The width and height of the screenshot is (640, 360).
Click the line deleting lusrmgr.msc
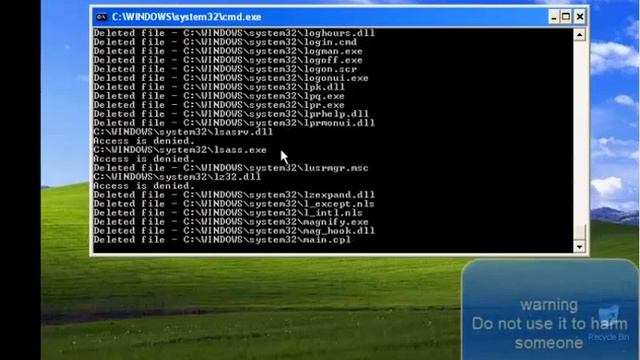(x=231, y=168)
